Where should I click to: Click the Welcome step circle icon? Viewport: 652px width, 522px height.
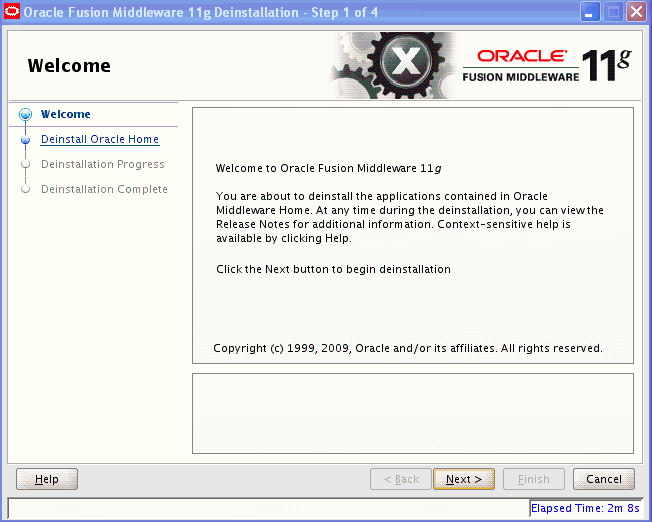pos(25,114)
